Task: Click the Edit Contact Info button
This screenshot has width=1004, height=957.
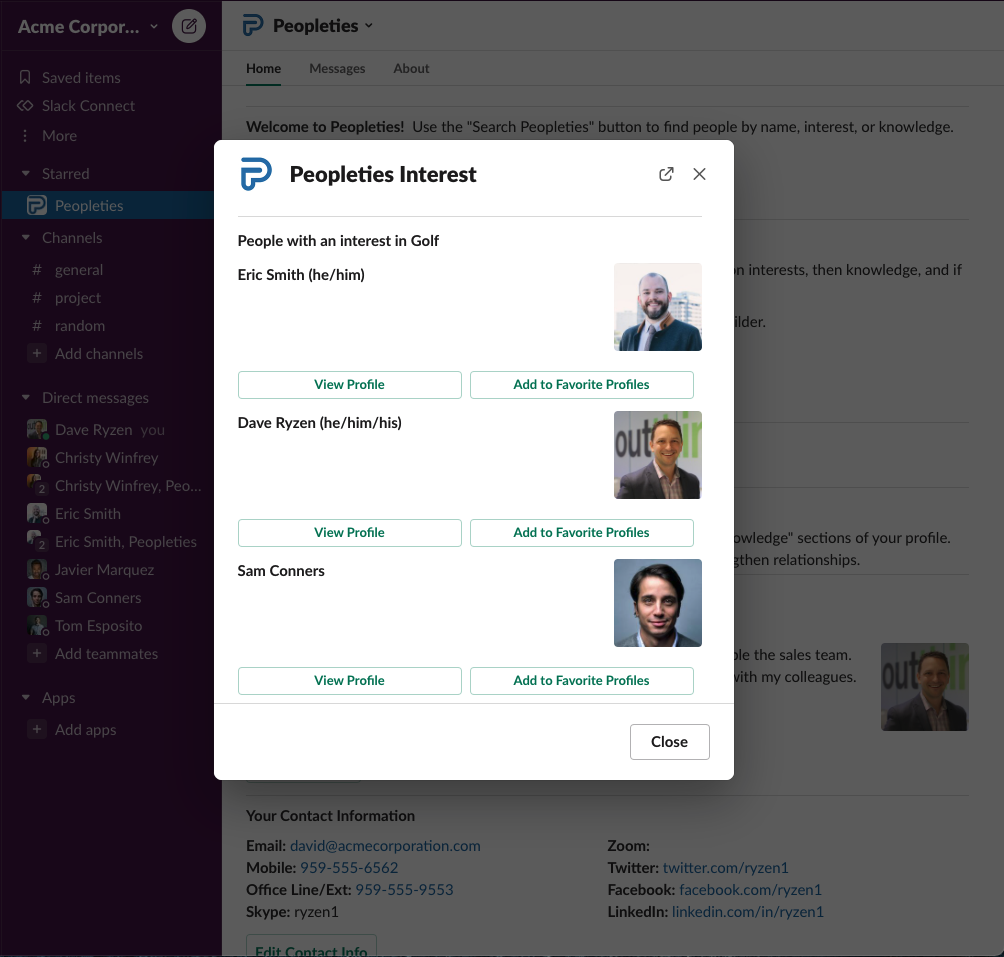Action: click(x=311, y=945)
